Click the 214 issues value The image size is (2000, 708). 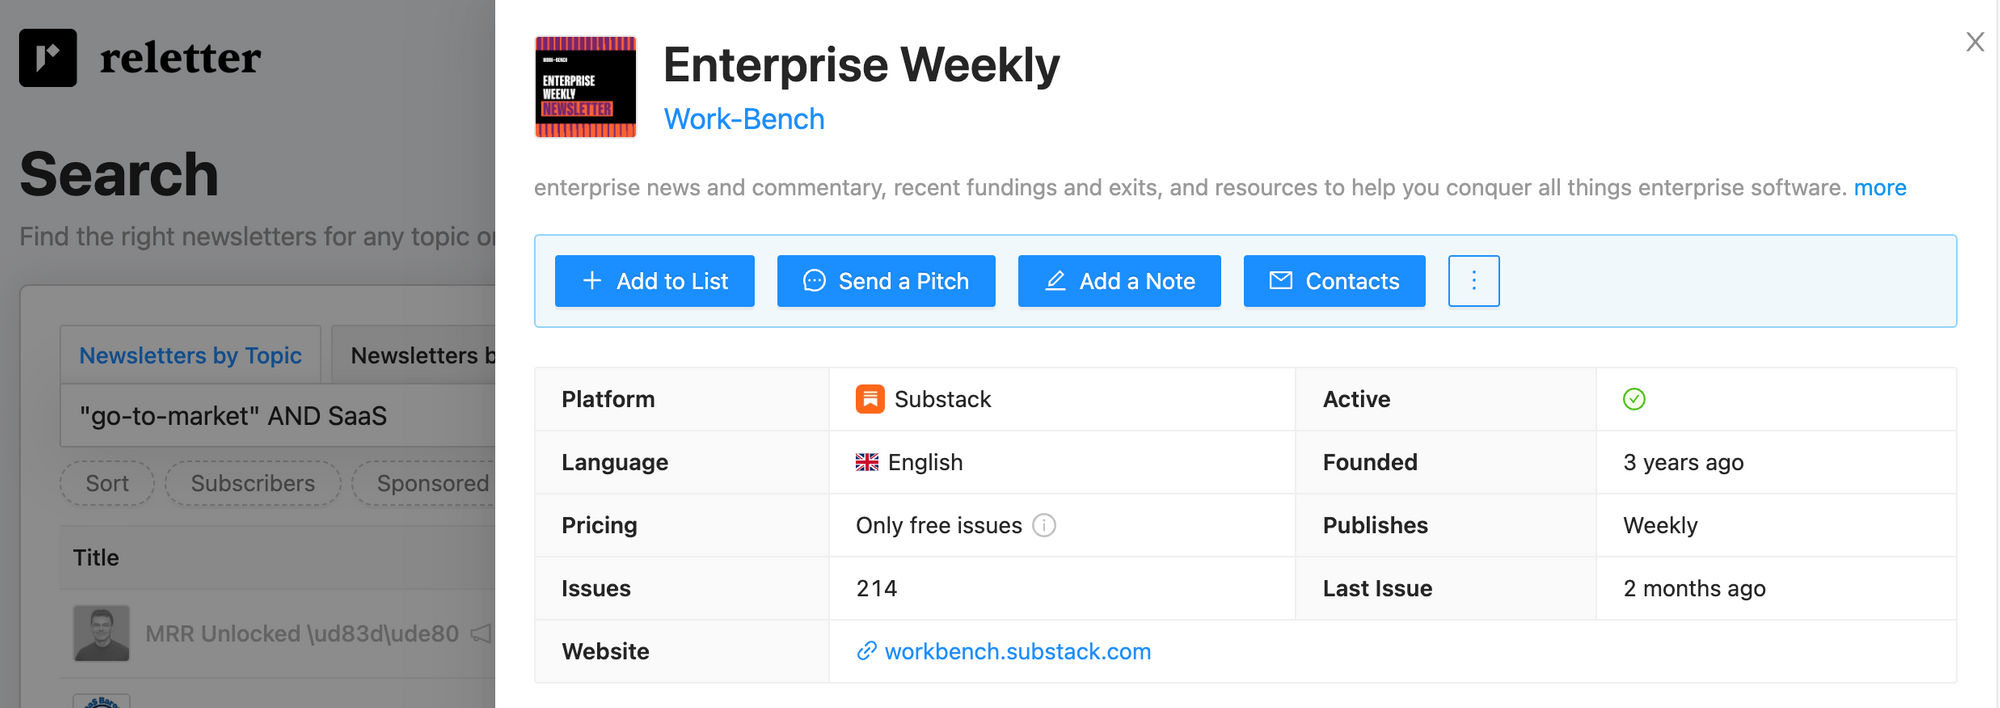click(877, 588)
